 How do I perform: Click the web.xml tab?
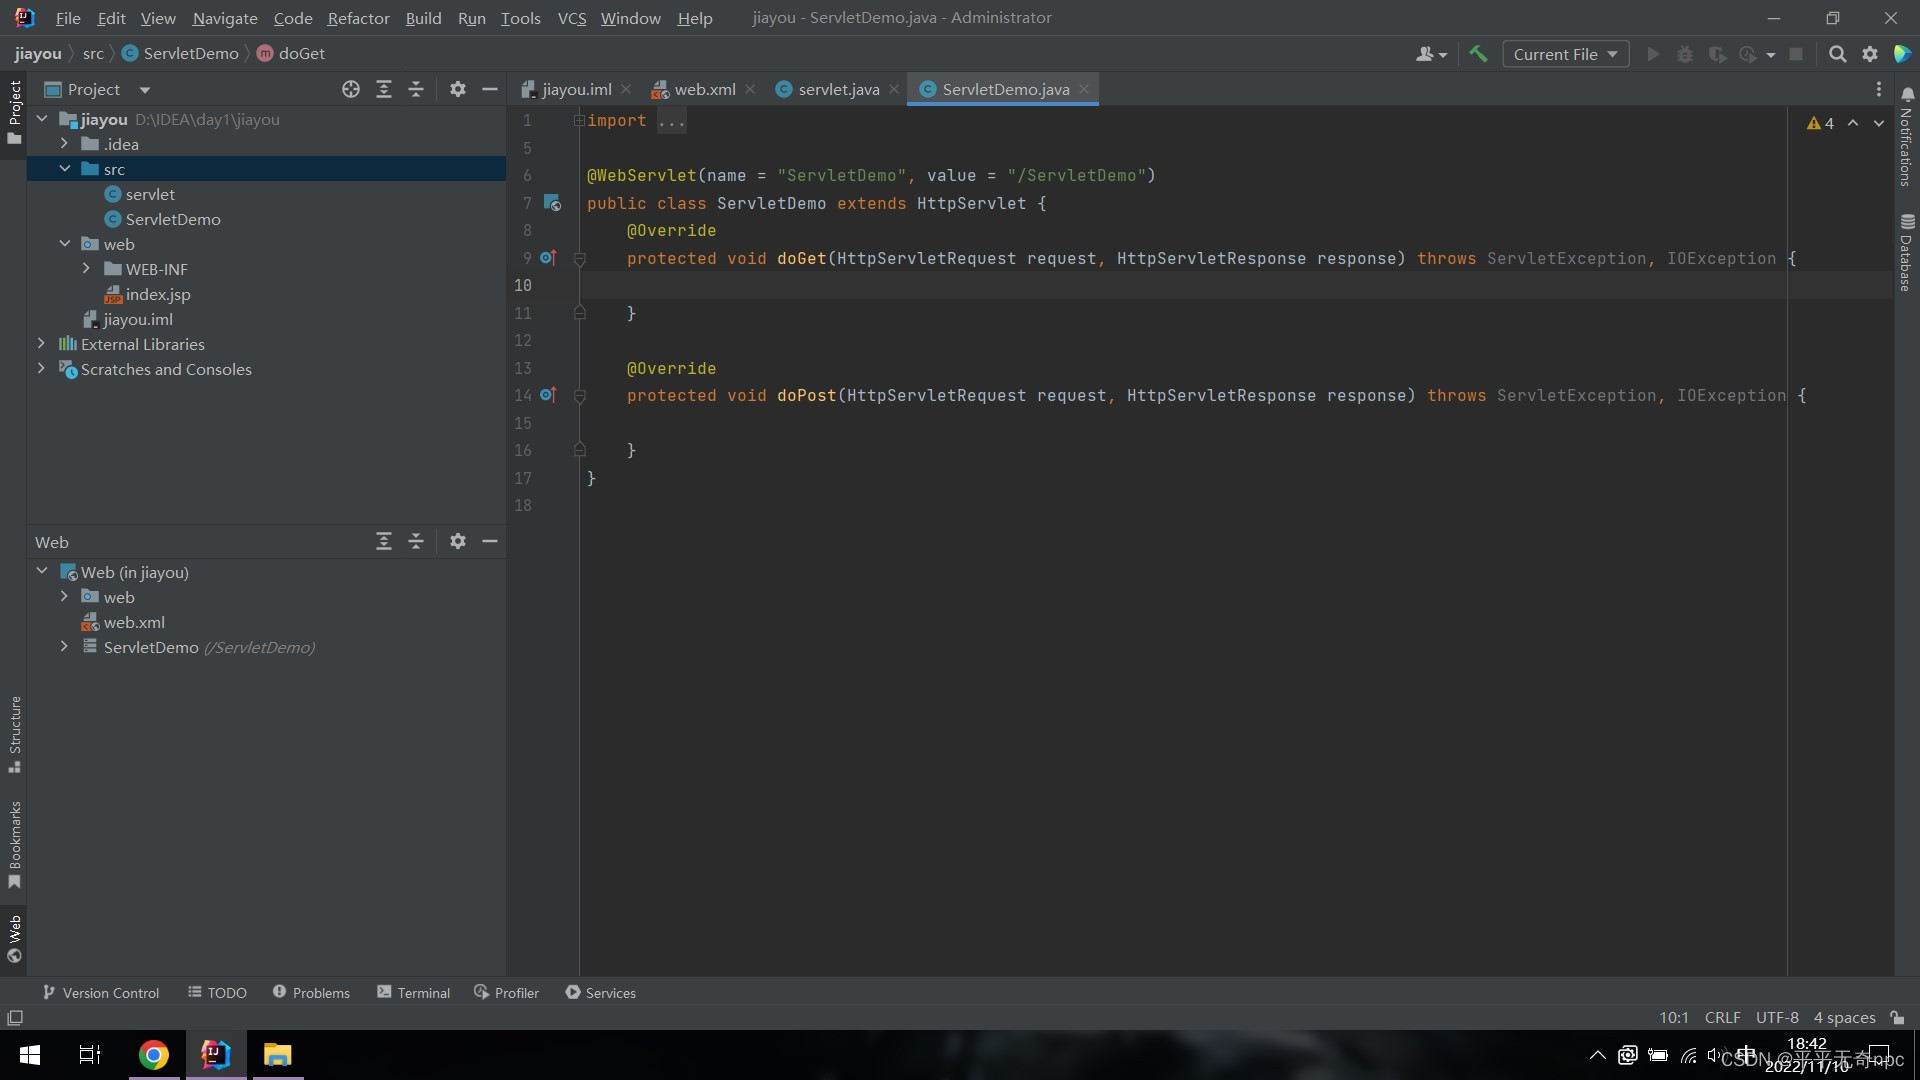tap(704, 88)
